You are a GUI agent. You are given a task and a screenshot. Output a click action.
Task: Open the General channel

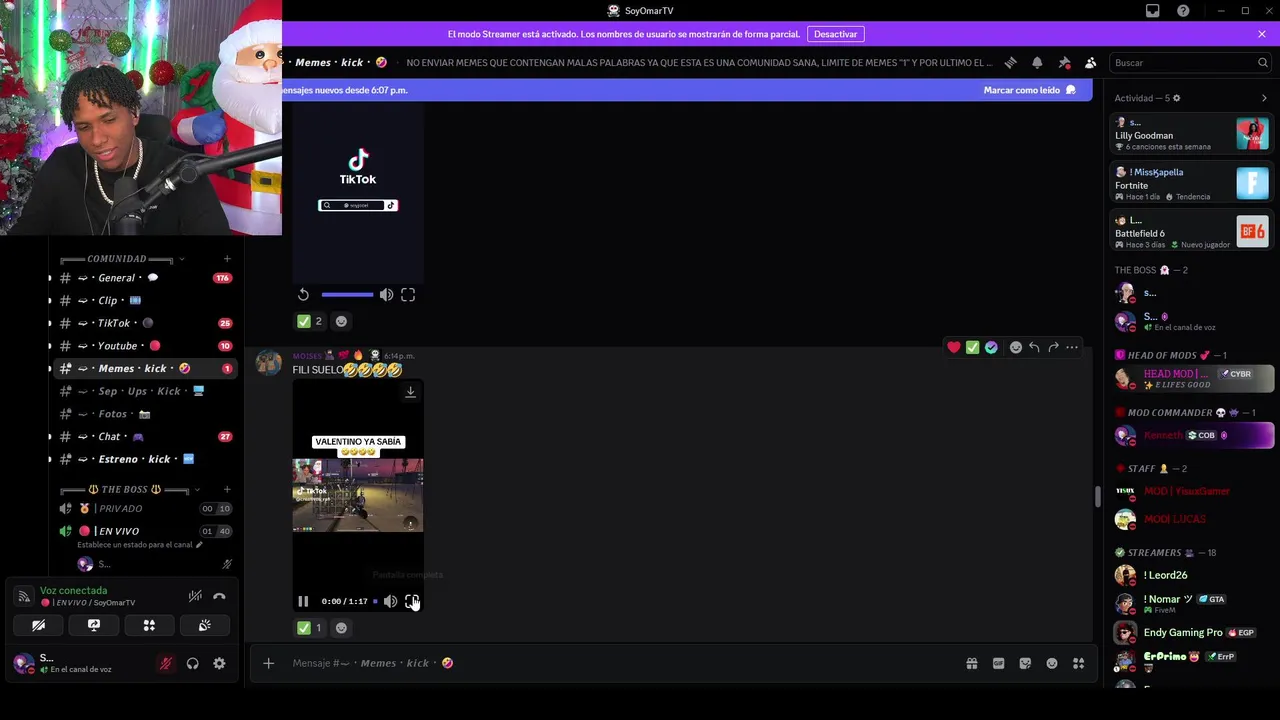(x=145, y=278)
